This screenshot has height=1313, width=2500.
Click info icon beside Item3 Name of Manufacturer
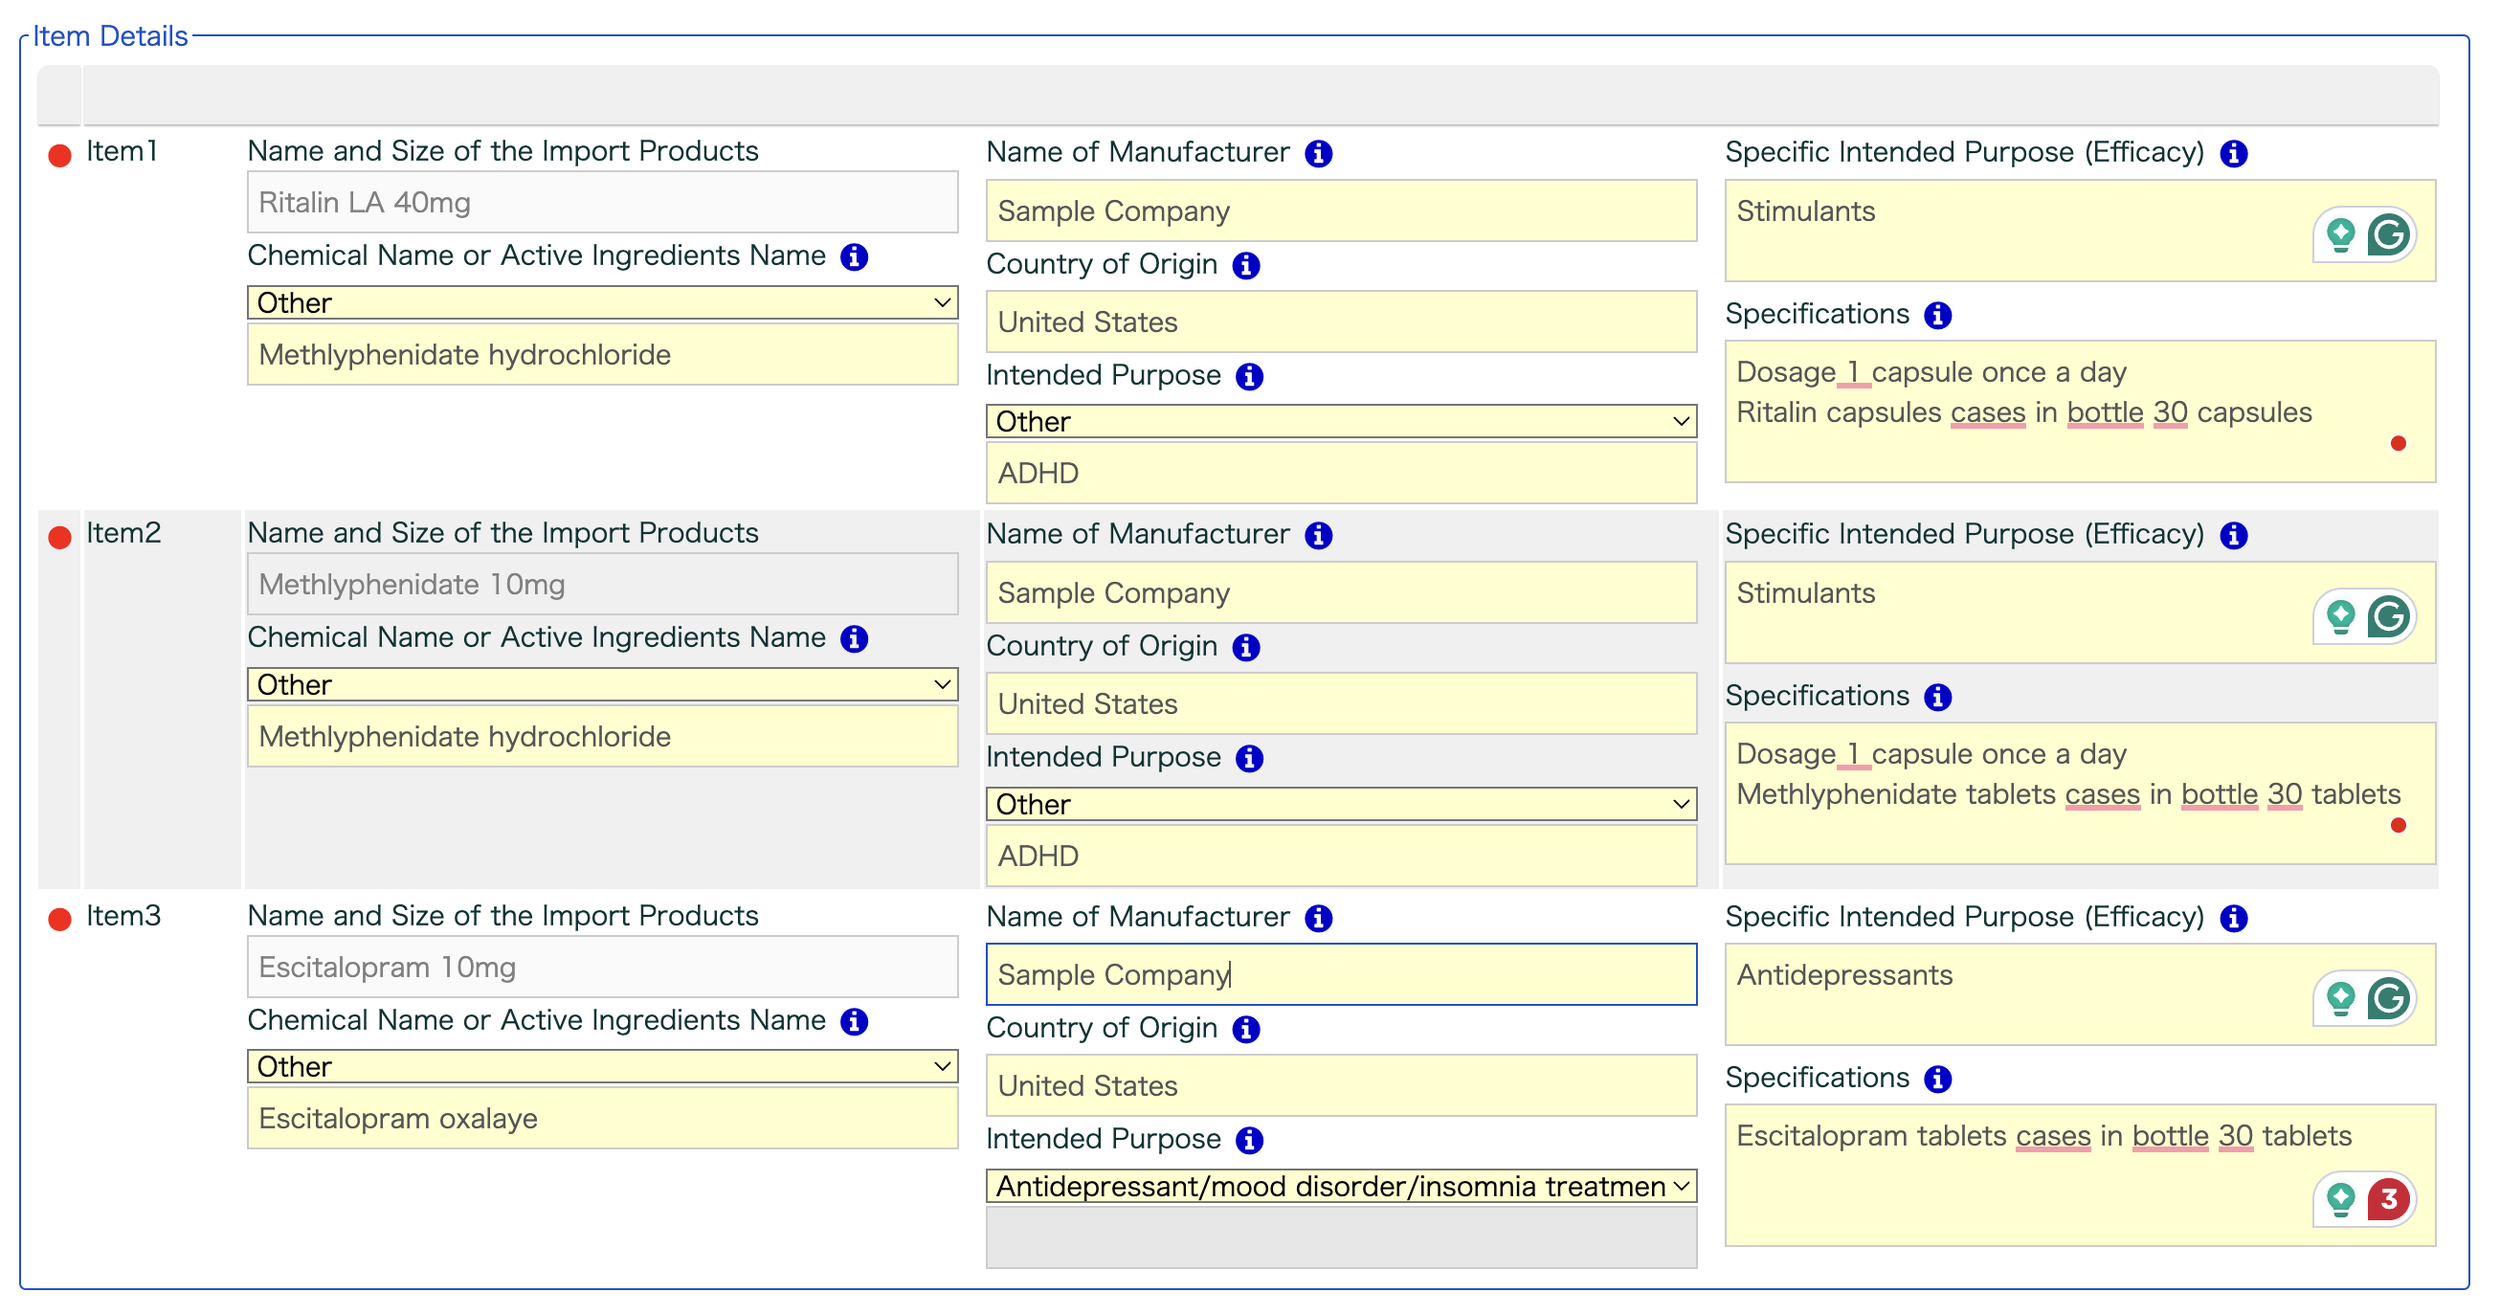click(x=1318, y=918)
